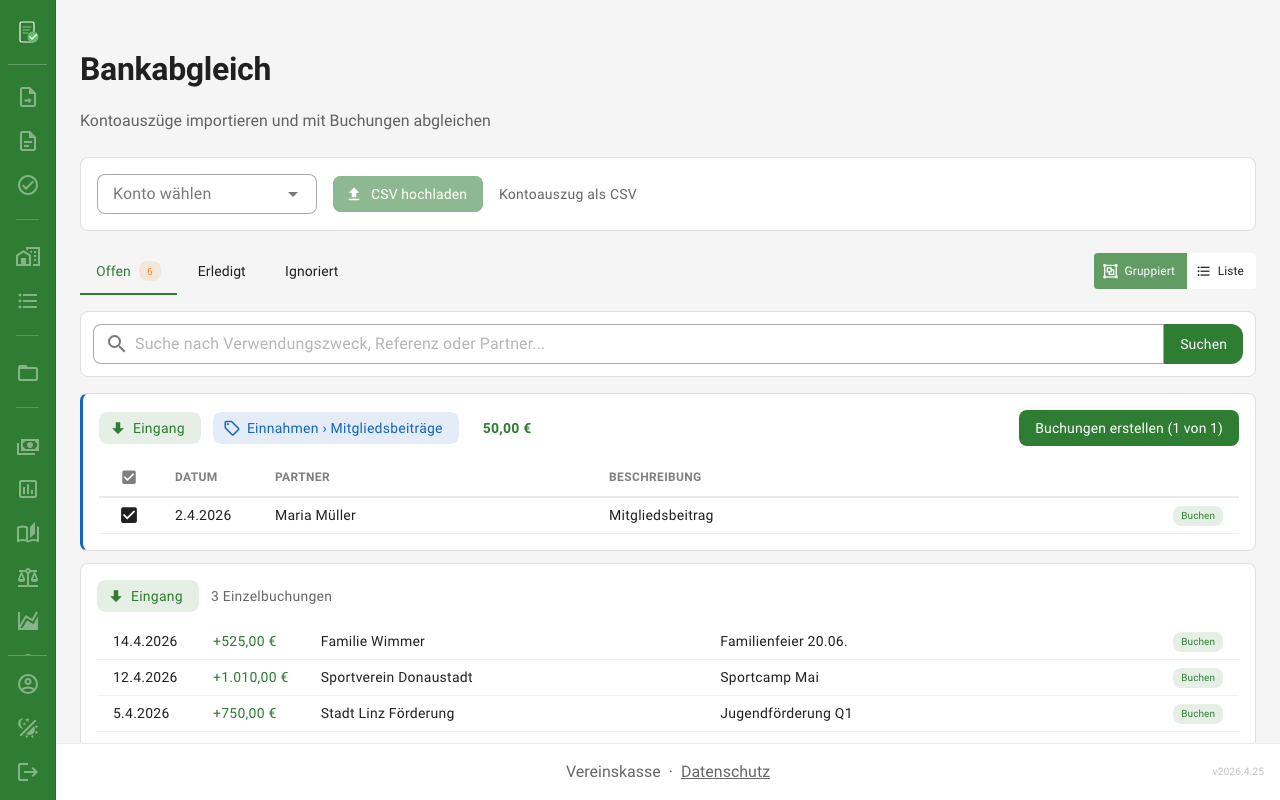Open the open book icon in sidebar
Image resolution: width=1280 pixels, height=800 pixels.
28,533
